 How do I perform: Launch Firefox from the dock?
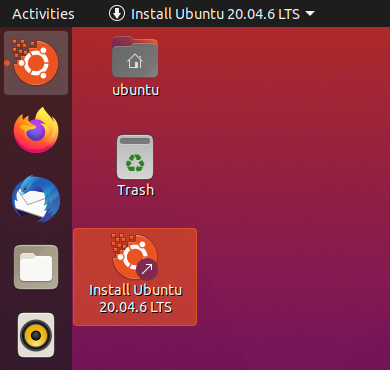[36, 130]
